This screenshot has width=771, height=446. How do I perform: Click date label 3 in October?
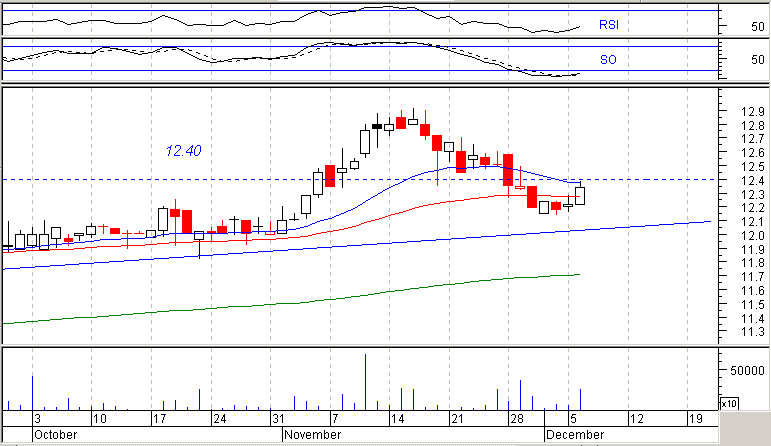click(x=37, y=419)
